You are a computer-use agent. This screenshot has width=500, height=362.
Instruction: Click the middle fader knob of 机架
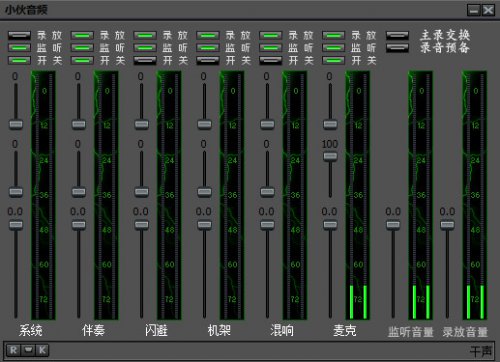(x=204, y=192)
